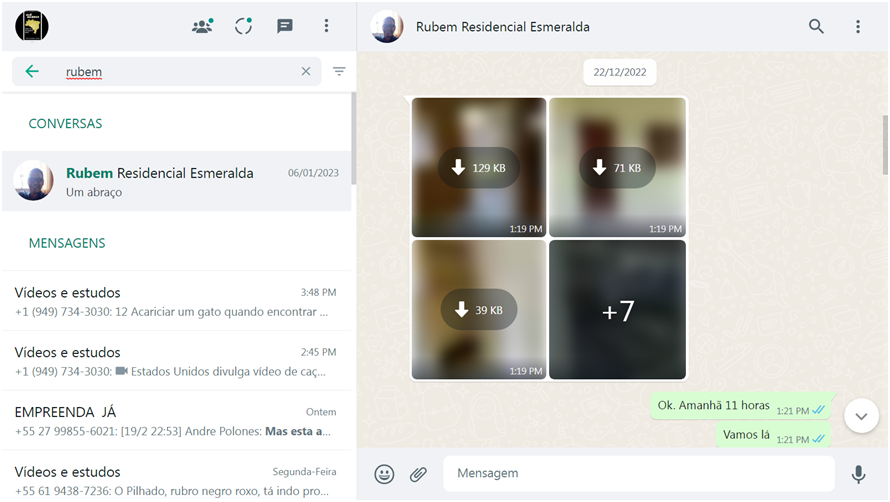Image resolution: width=890 pixels, height=502 pixels.
Task: Open the Communities icon
Action: (x=202, y=26)
